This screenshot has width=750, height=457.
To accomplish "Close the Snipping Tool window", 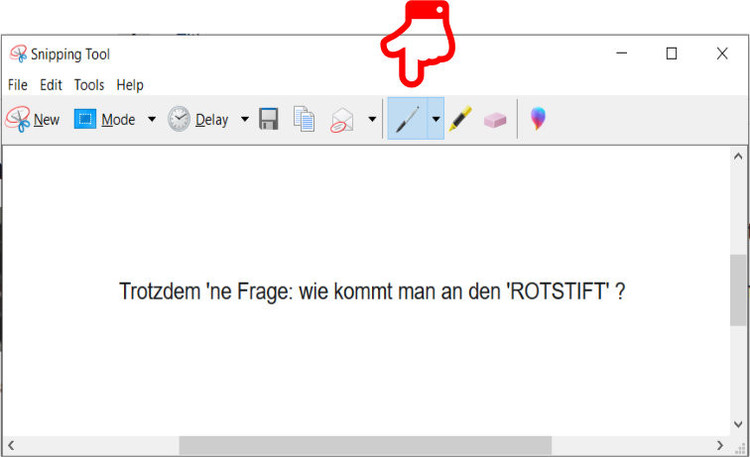I will pos(722,53).
